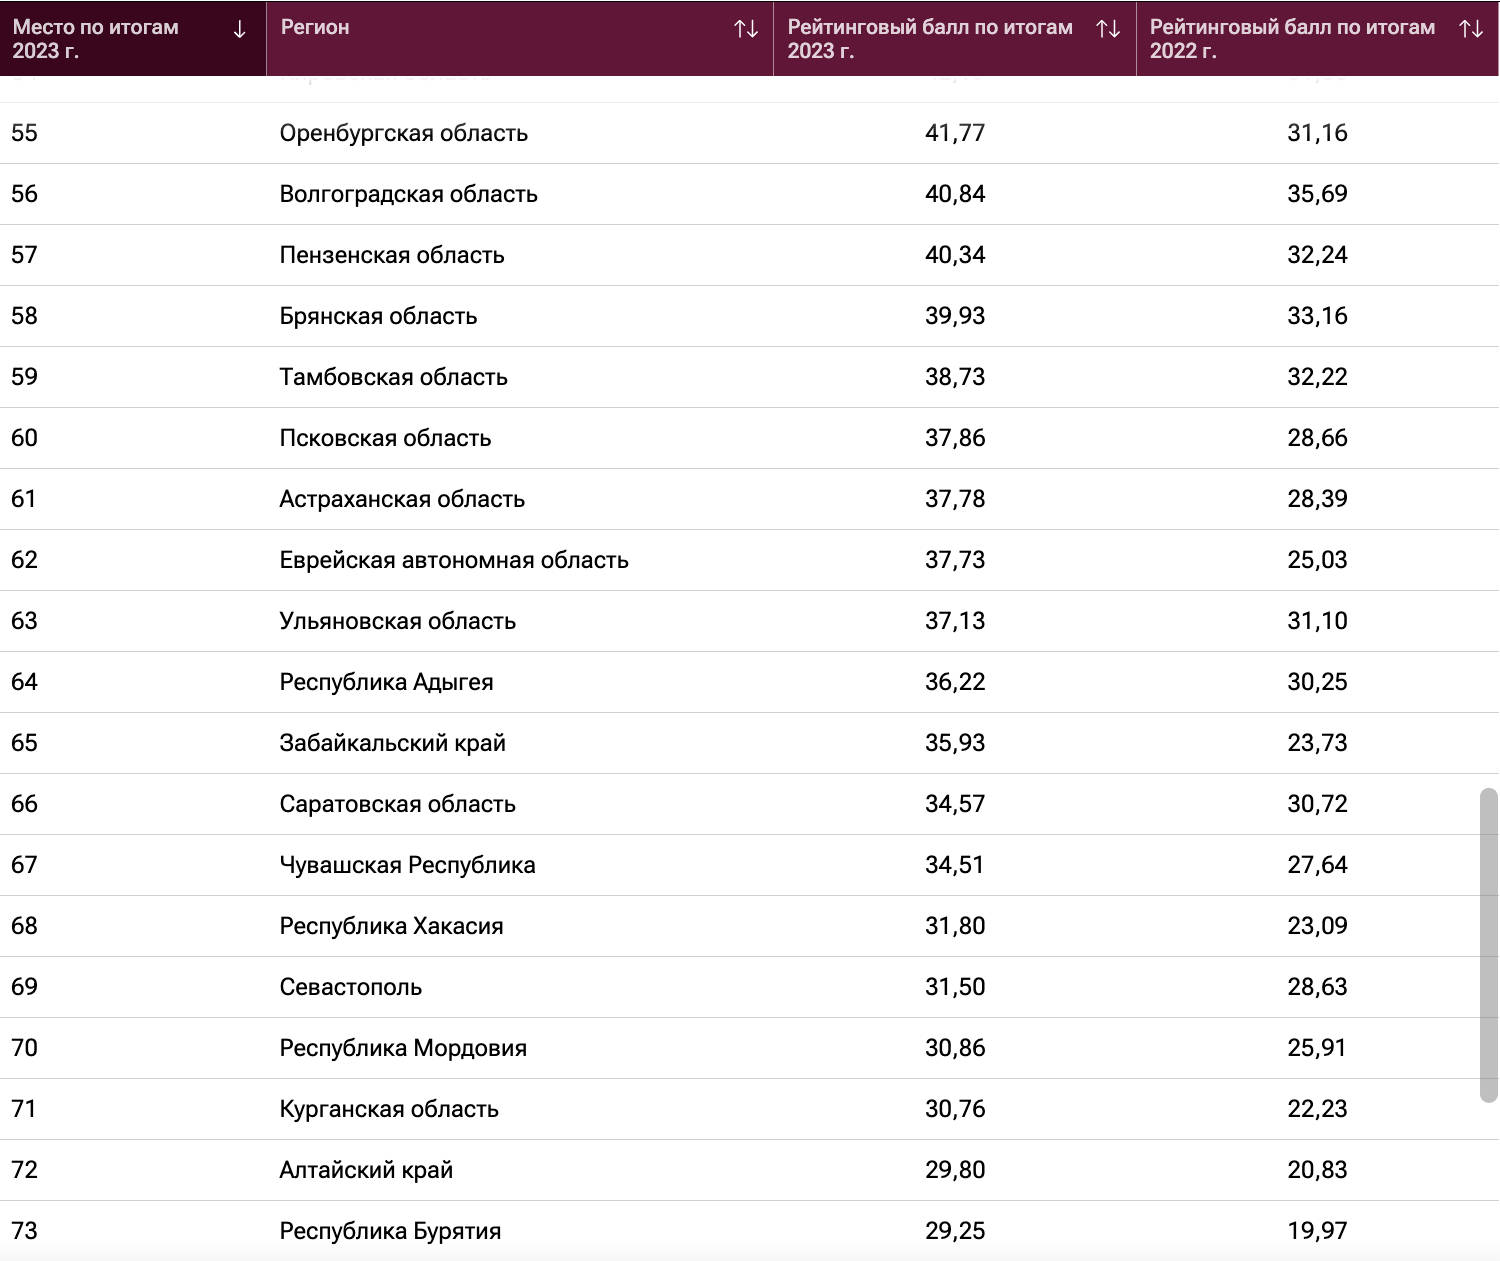Select Республика Бурятия at rank 73
1500x1261 pixels.
pyautogui.click(x=390, y=1231)
